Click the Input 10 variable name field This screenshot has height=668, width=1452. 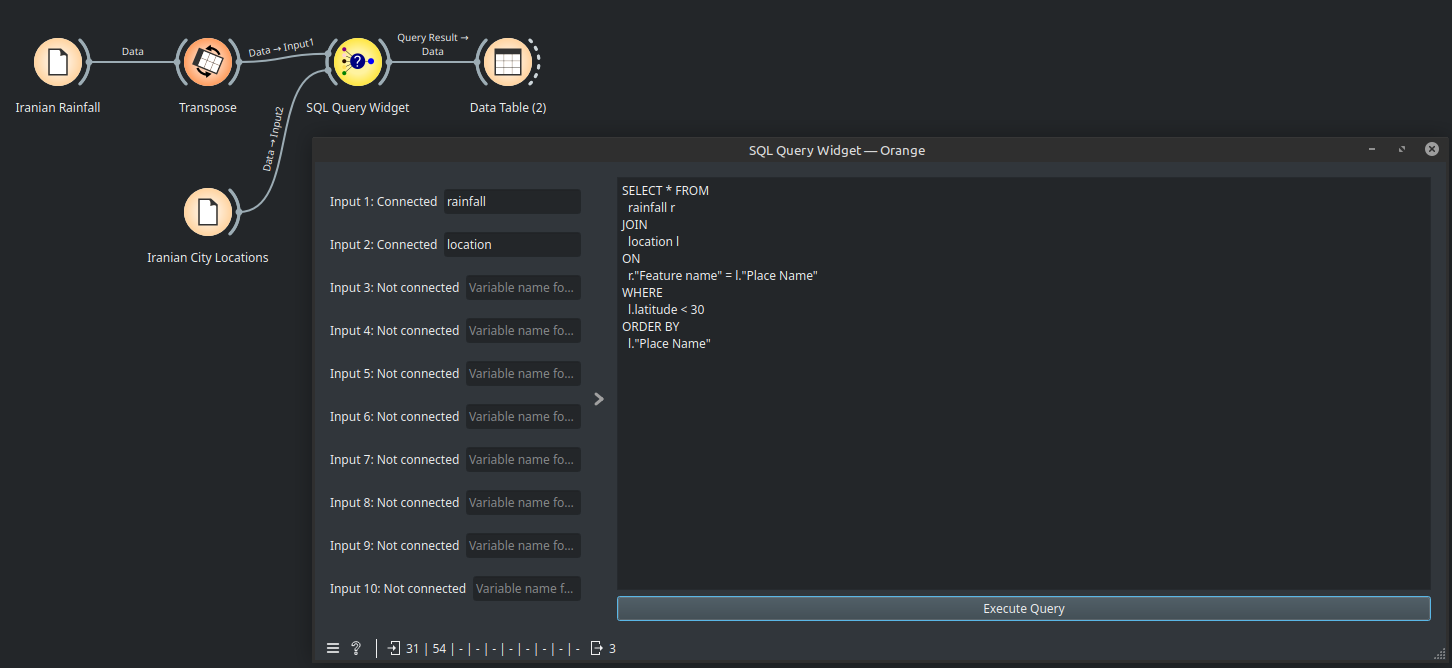(526, 589)
